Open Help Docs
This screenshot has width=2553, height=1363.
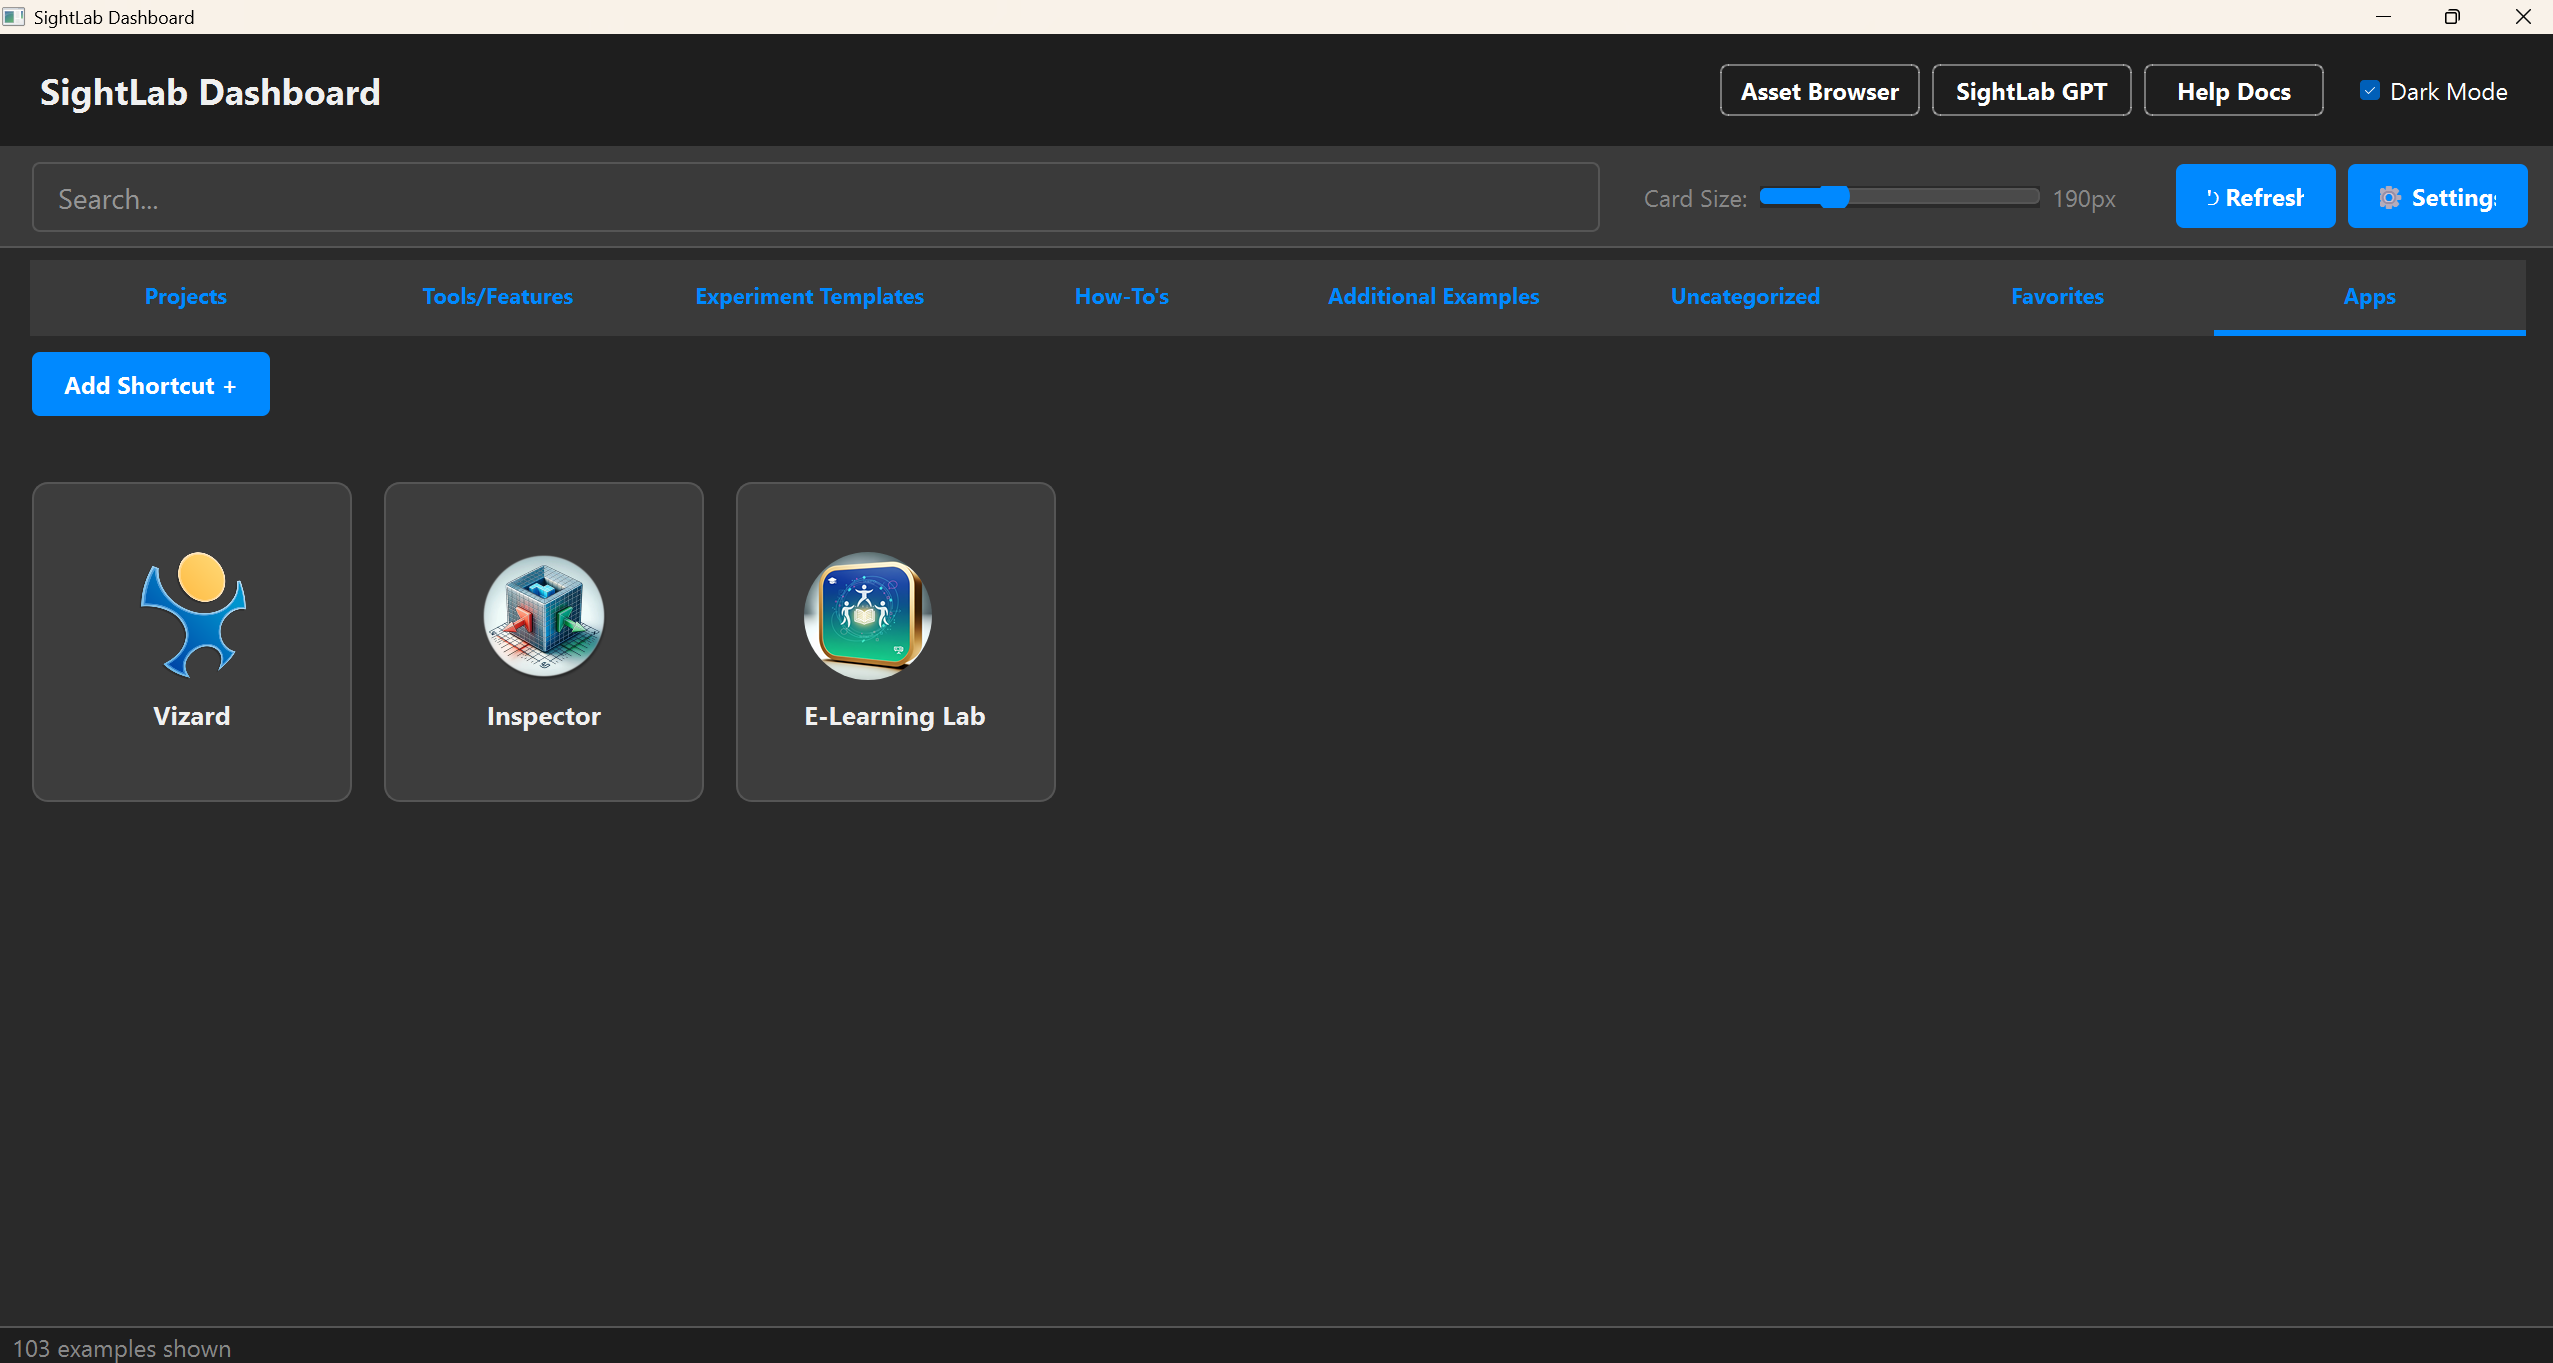(x=2233, y=91)
